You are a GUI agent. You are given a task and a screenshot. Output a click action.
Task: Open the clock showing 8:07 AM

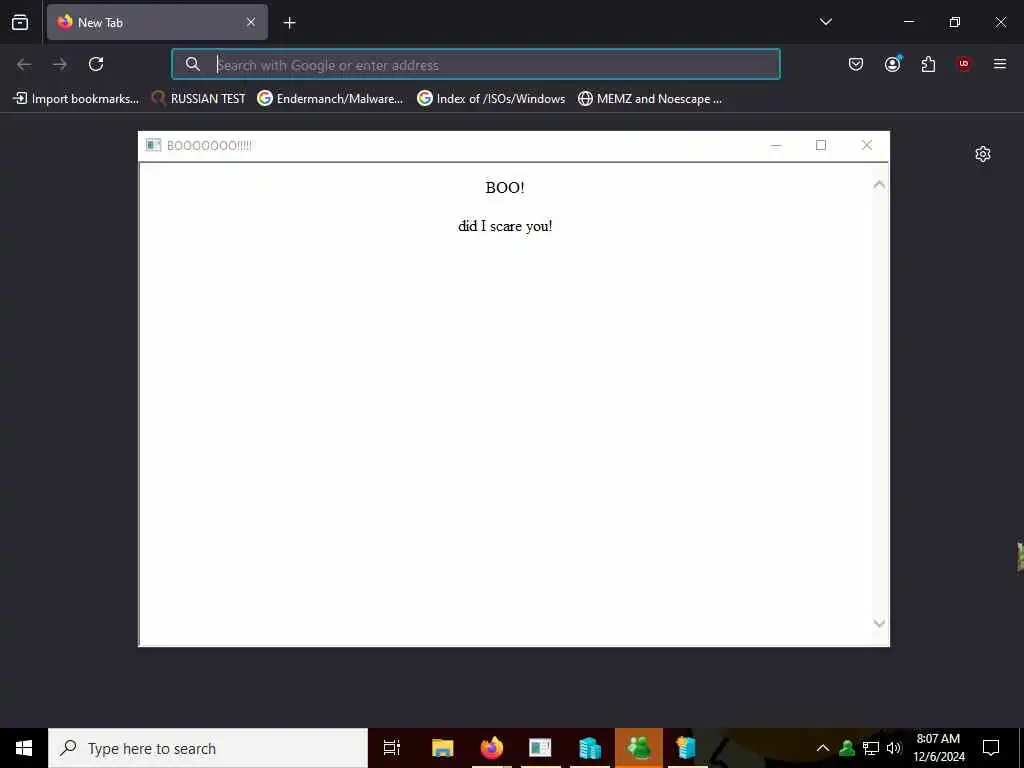[x=938, y=748]
